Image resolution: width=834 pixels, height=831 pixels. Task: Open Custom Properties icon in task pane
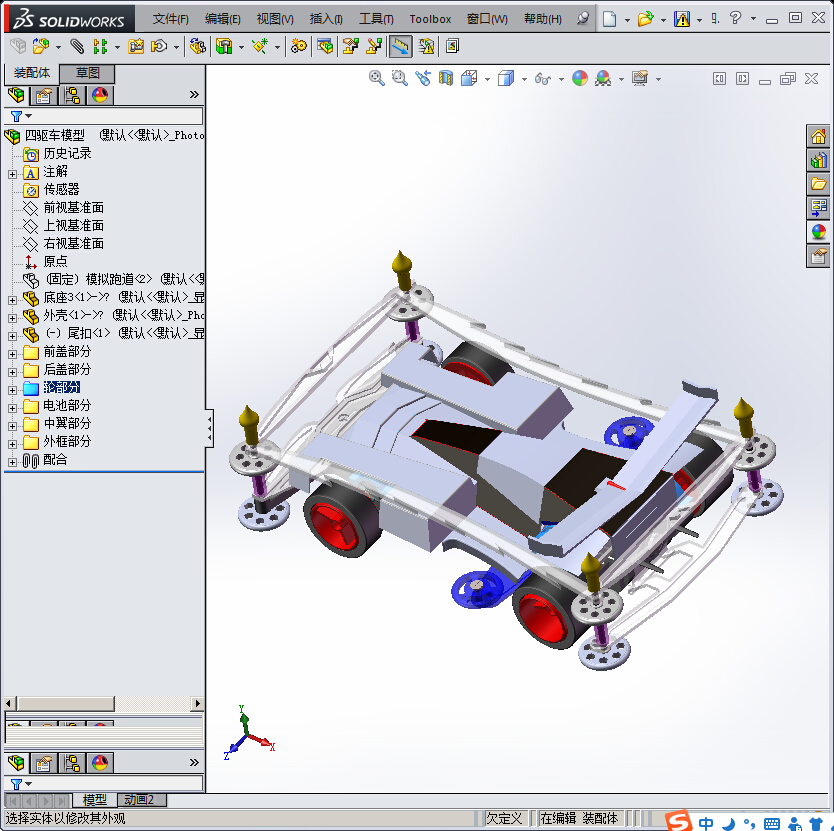click(818, 256)
